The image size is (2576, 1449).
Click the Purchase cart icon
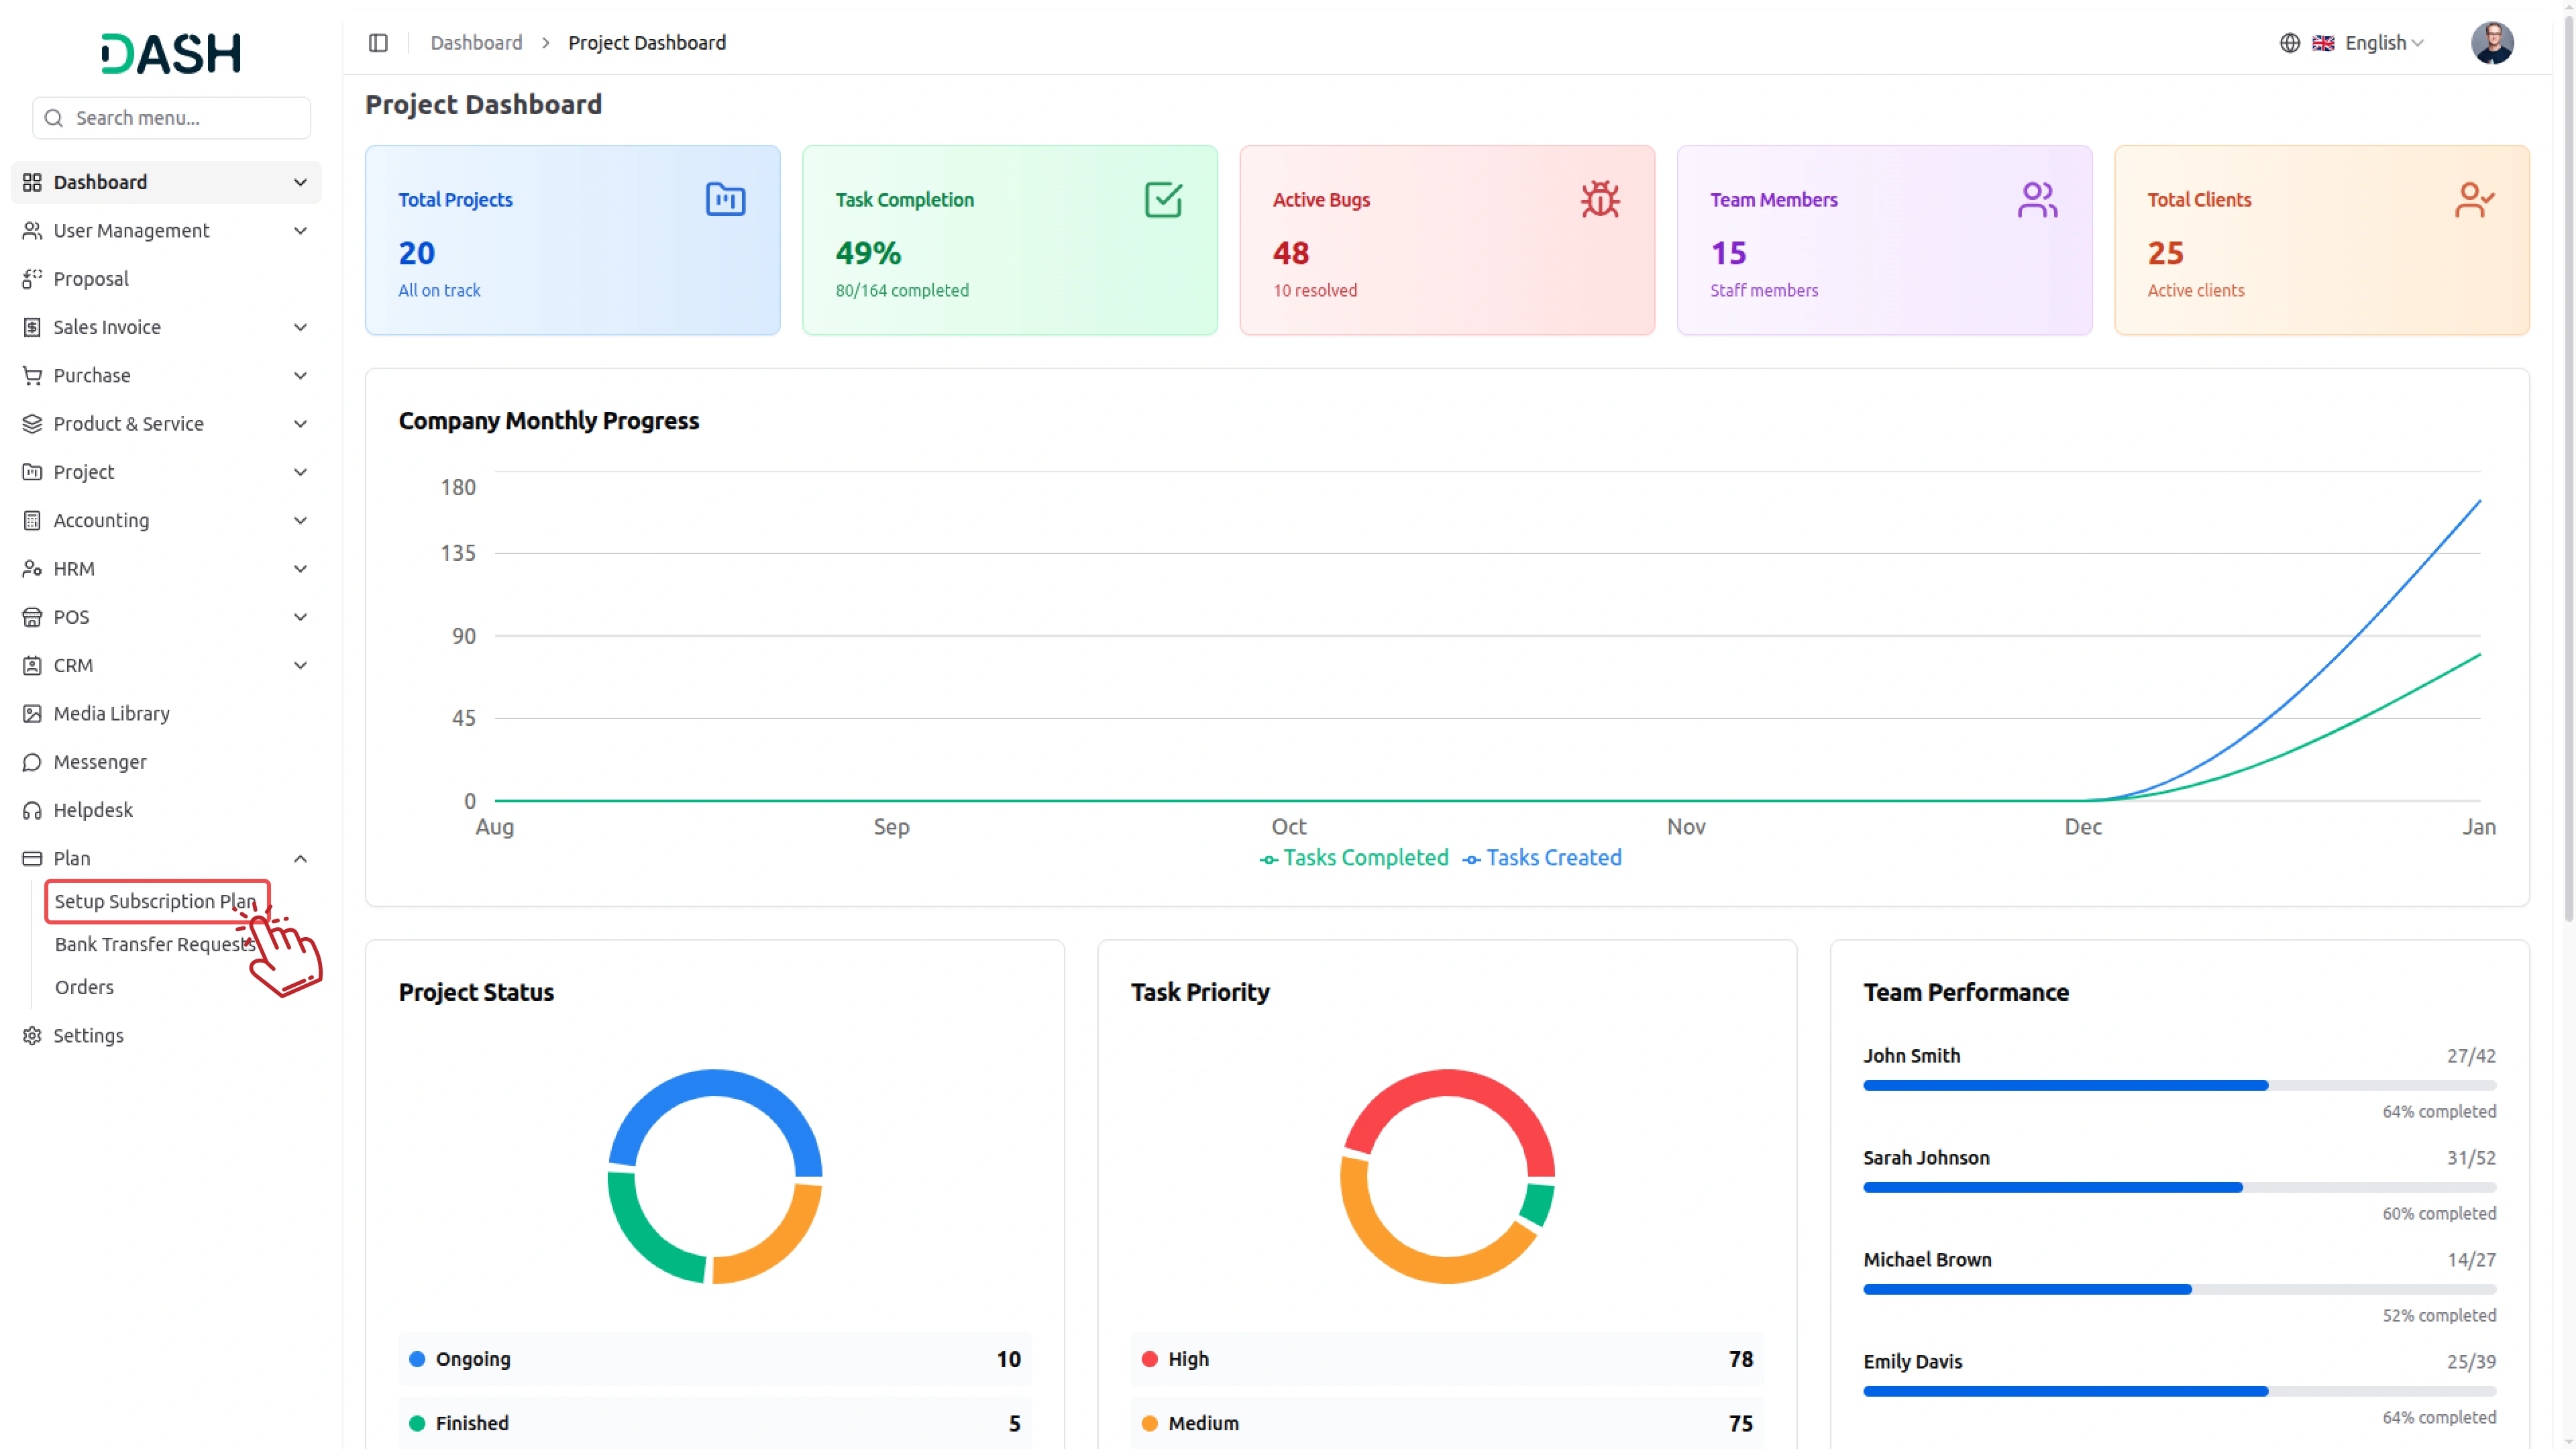tap(32, 376)
